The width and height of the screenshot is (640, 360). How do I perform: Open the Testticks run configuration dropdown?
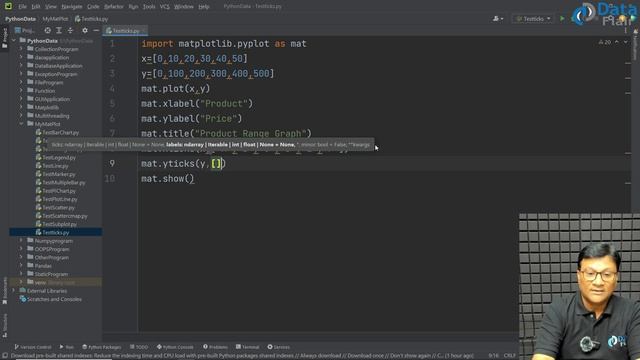533,19
